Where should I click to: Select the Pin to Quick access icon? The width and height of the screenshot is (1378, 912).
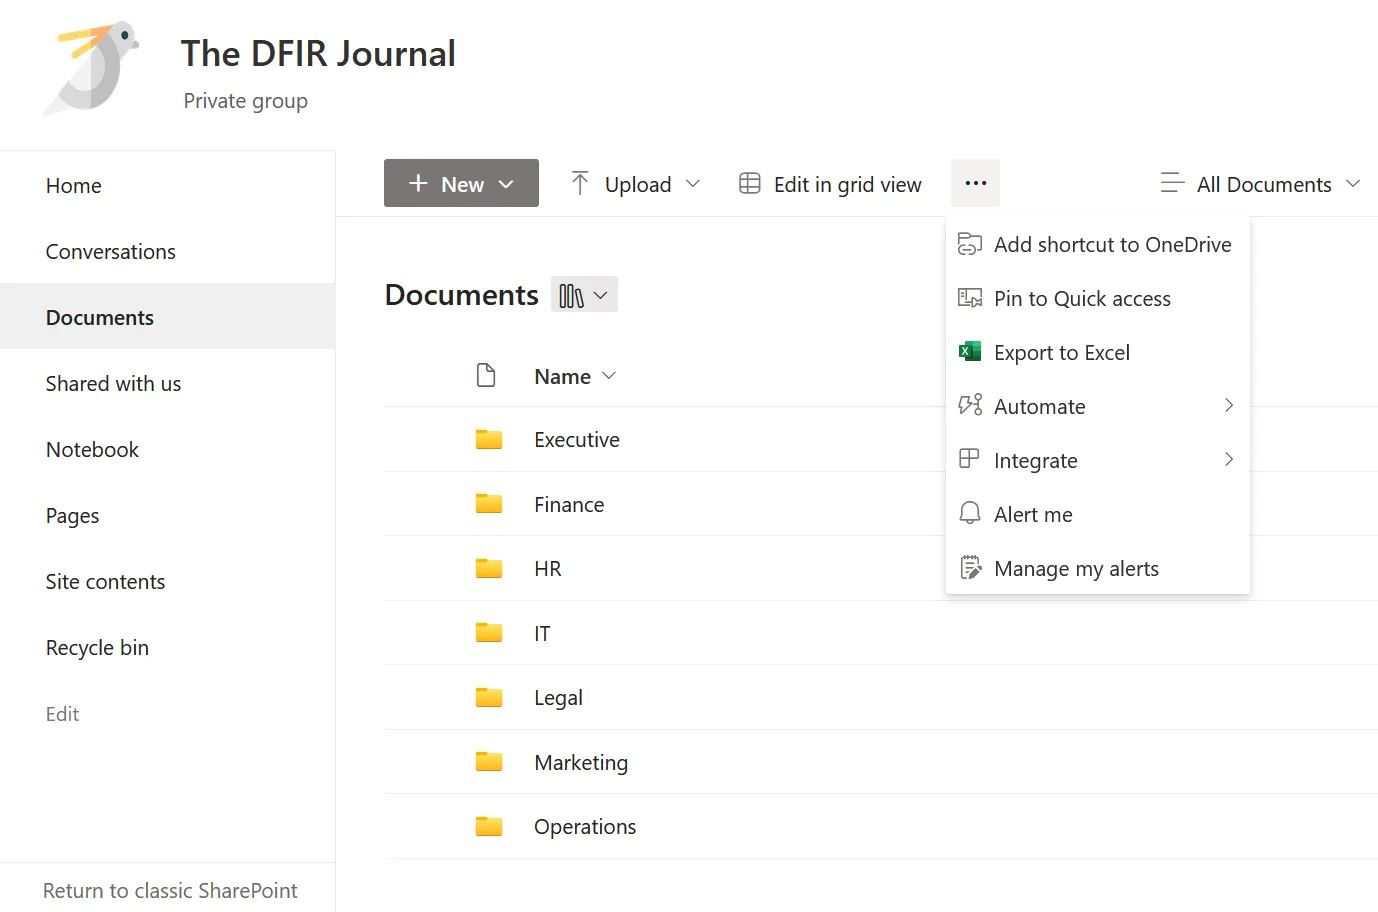(969, 297)
